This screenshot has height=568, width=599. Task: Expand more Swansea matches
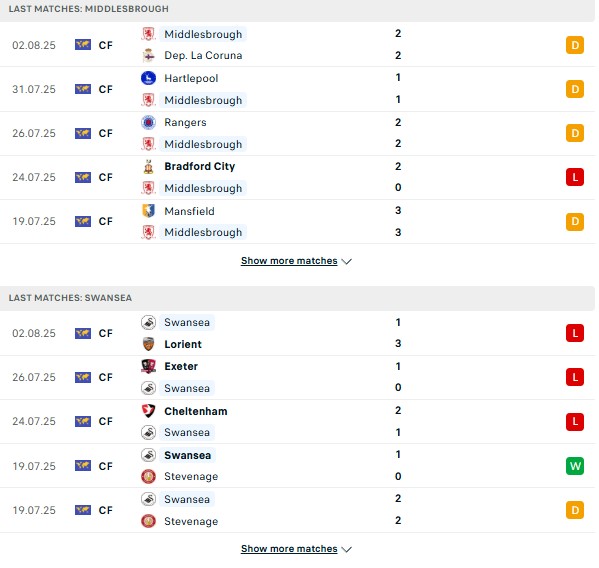point(296,549)
